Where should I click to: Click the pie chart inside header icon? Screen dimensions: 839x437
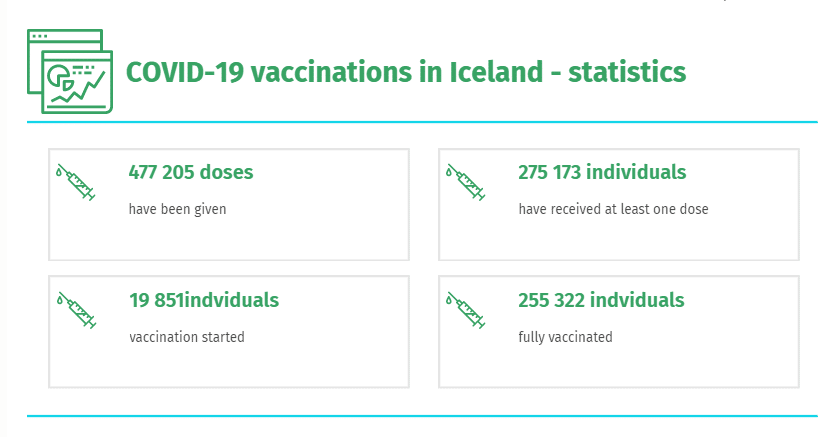59,76
